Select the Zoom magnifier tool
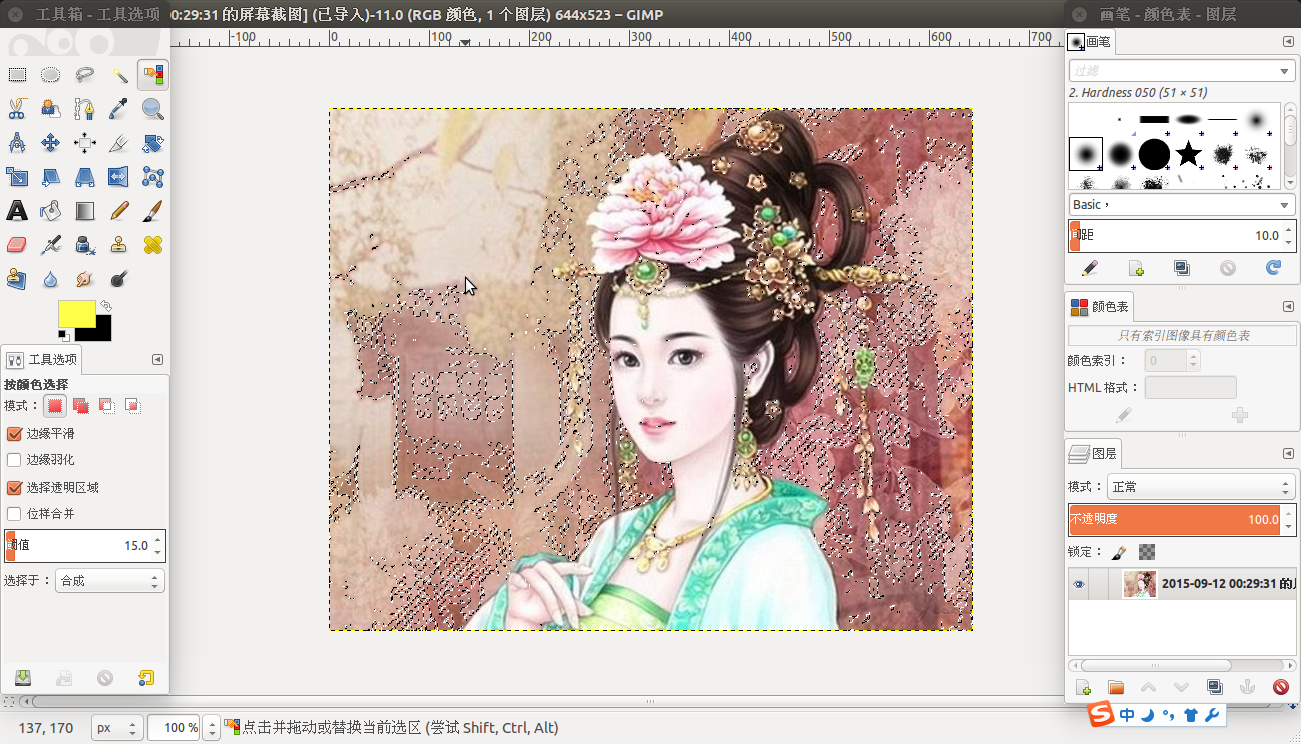 153,109
